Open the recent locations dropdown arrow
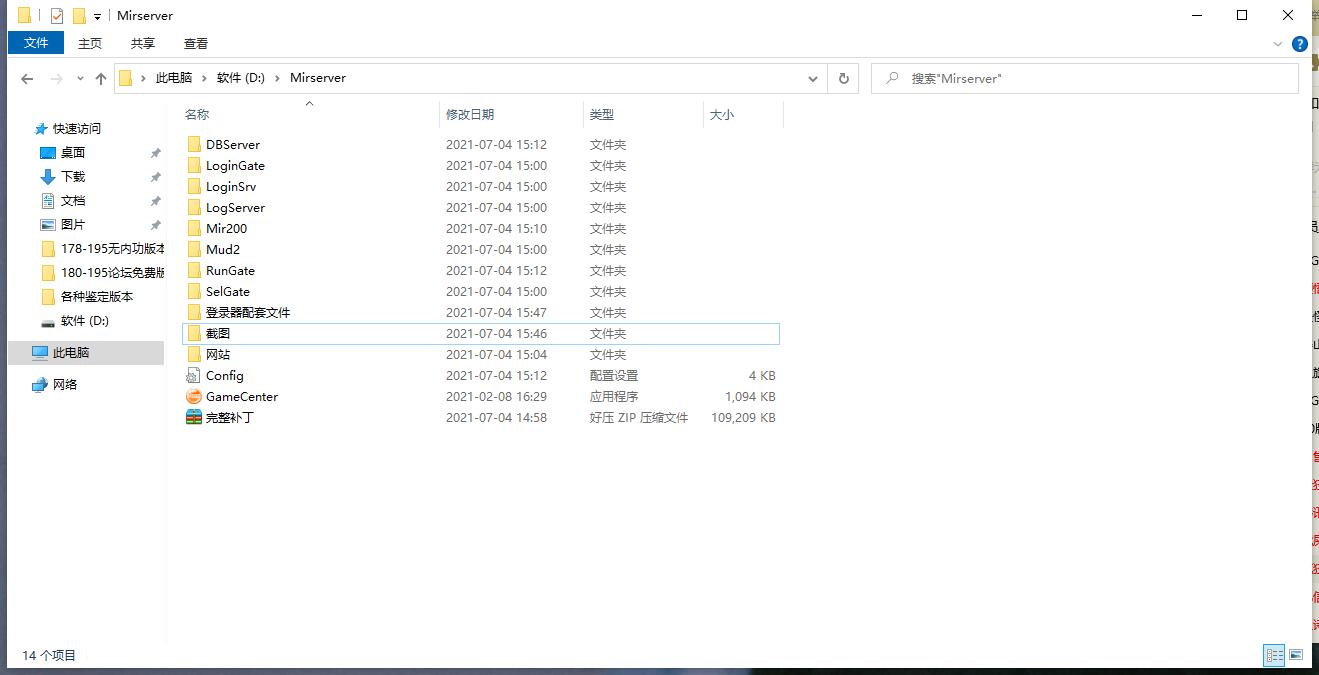Viewport: 1319px width, 675px height. tap(79, 79)
